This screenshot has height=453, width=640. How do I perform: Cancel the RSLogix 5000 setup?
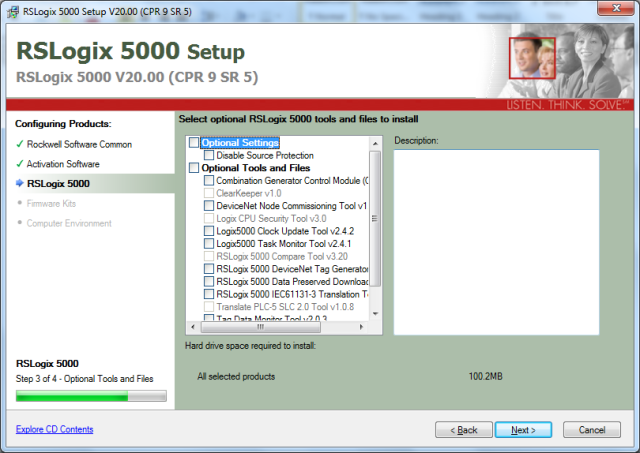[592, 430]
